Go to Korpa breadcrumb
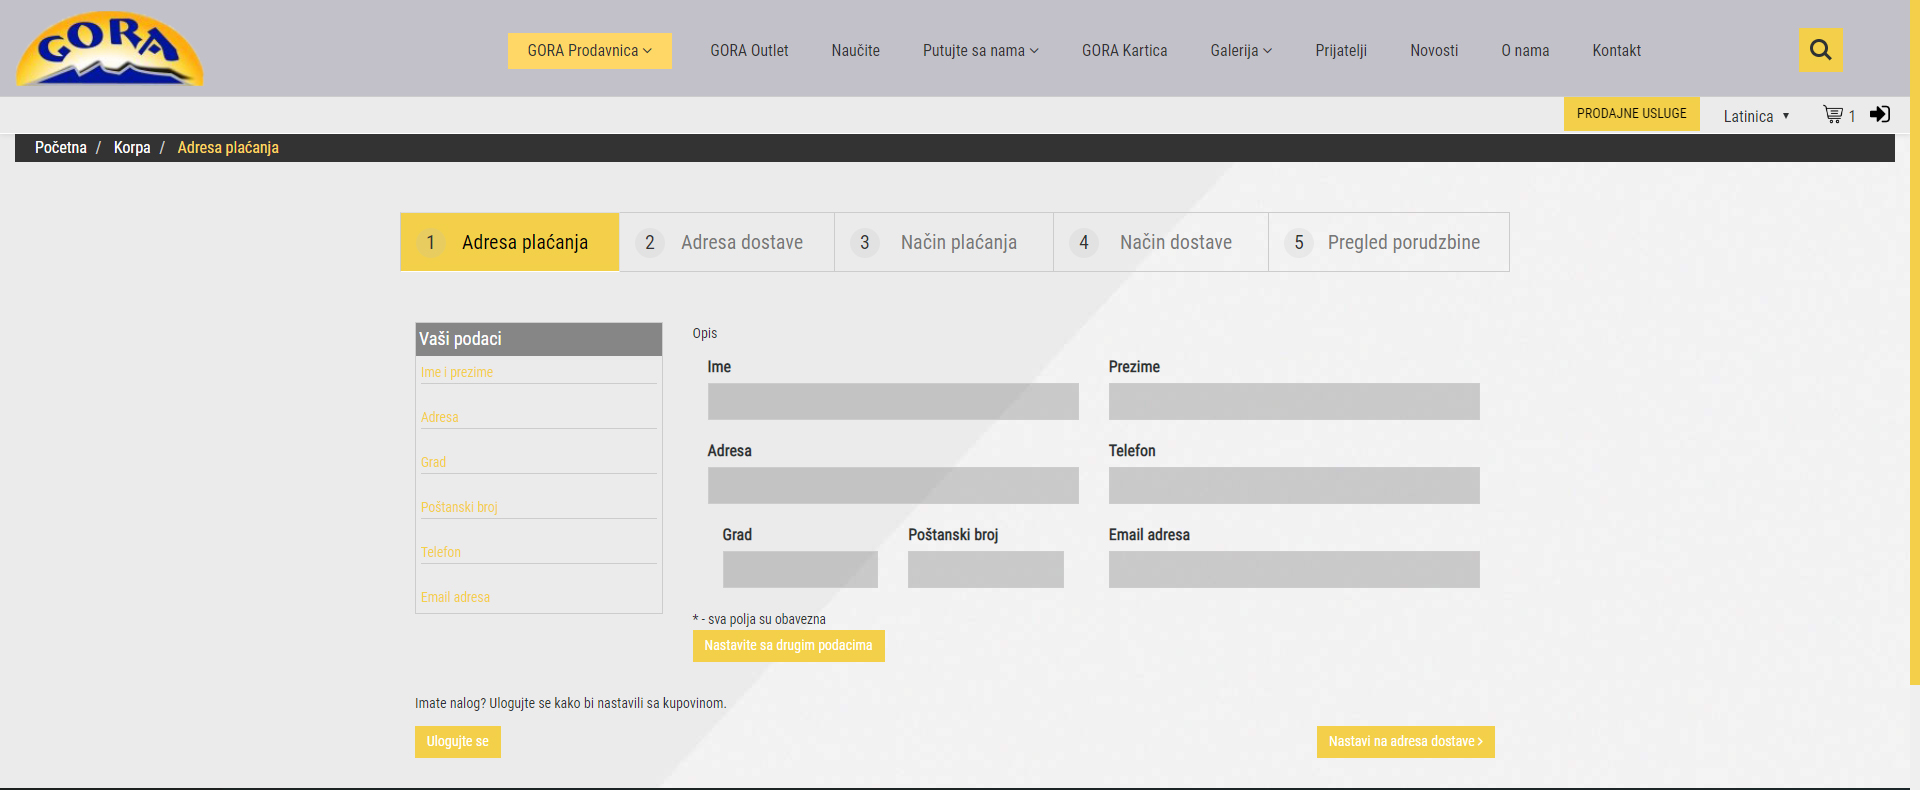Viewport: 1920px width, 790px height. 132,148
